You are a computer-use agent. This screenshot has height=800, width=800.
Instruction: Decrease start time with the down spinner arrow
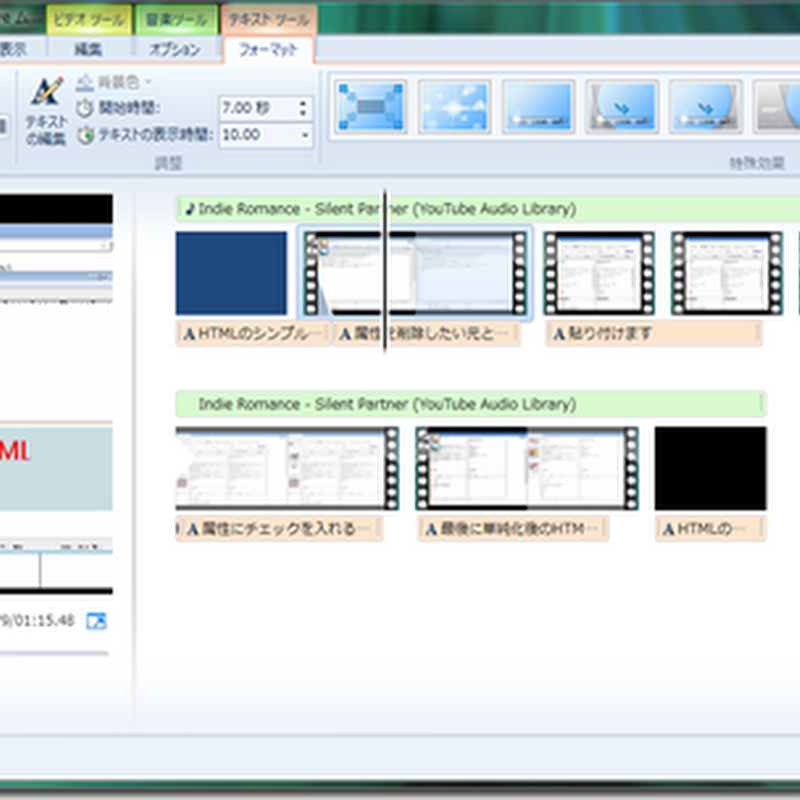point(304,114)
